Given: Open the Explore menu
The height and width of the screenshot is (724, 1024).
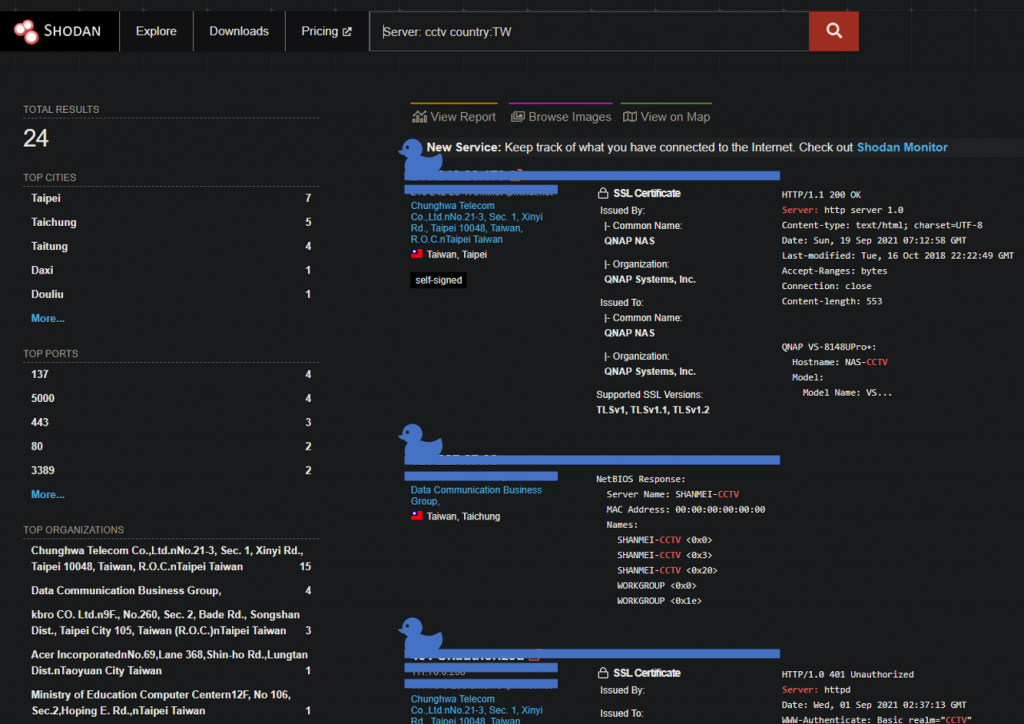Looking at the screenshot, I should point(156,31).
